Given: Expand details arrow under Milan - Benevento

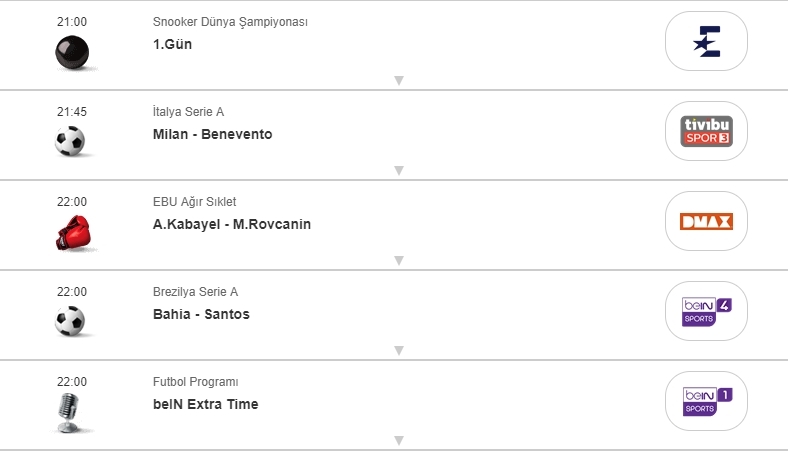Looking at the screenshot, I should click(x=398, y=171).
